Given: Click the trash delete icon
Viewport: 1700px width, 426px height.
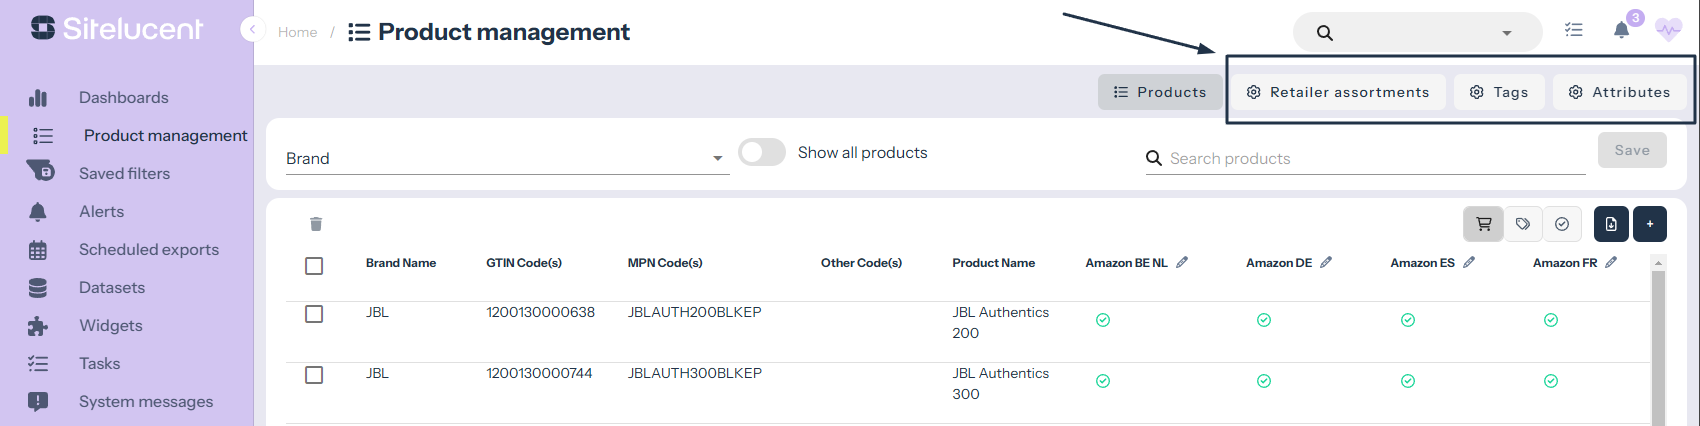Looking at the screenshot, I should [316, 224].
